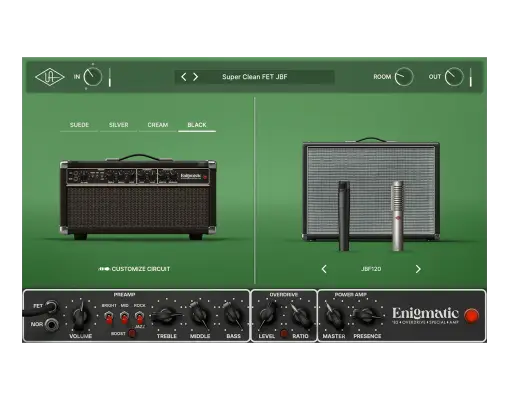This screenshot has height=400, width=509.
Task: Plug into the NOR input jack
Action: pos(52,324)
